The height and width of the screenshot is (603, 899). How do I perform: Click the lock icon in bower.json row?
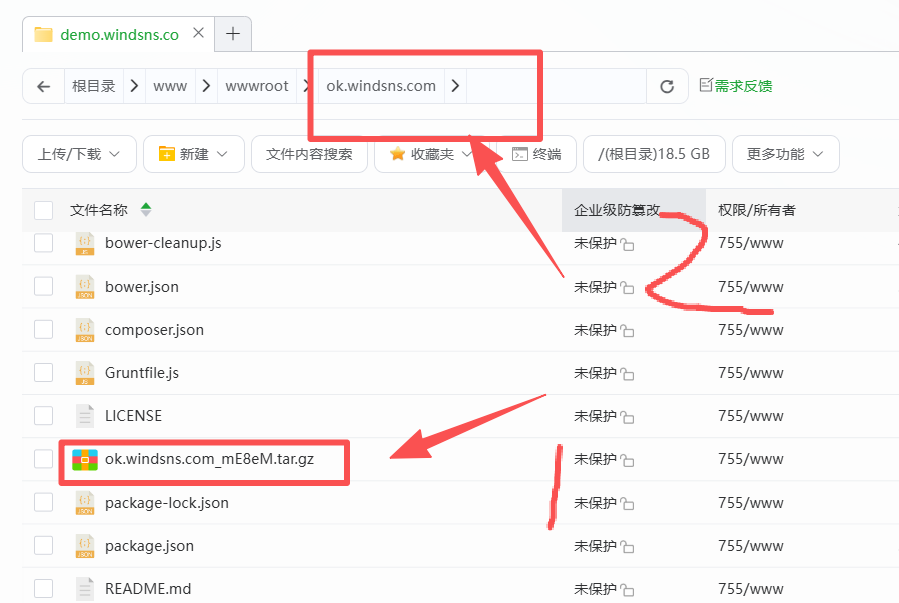pos(628,288)
